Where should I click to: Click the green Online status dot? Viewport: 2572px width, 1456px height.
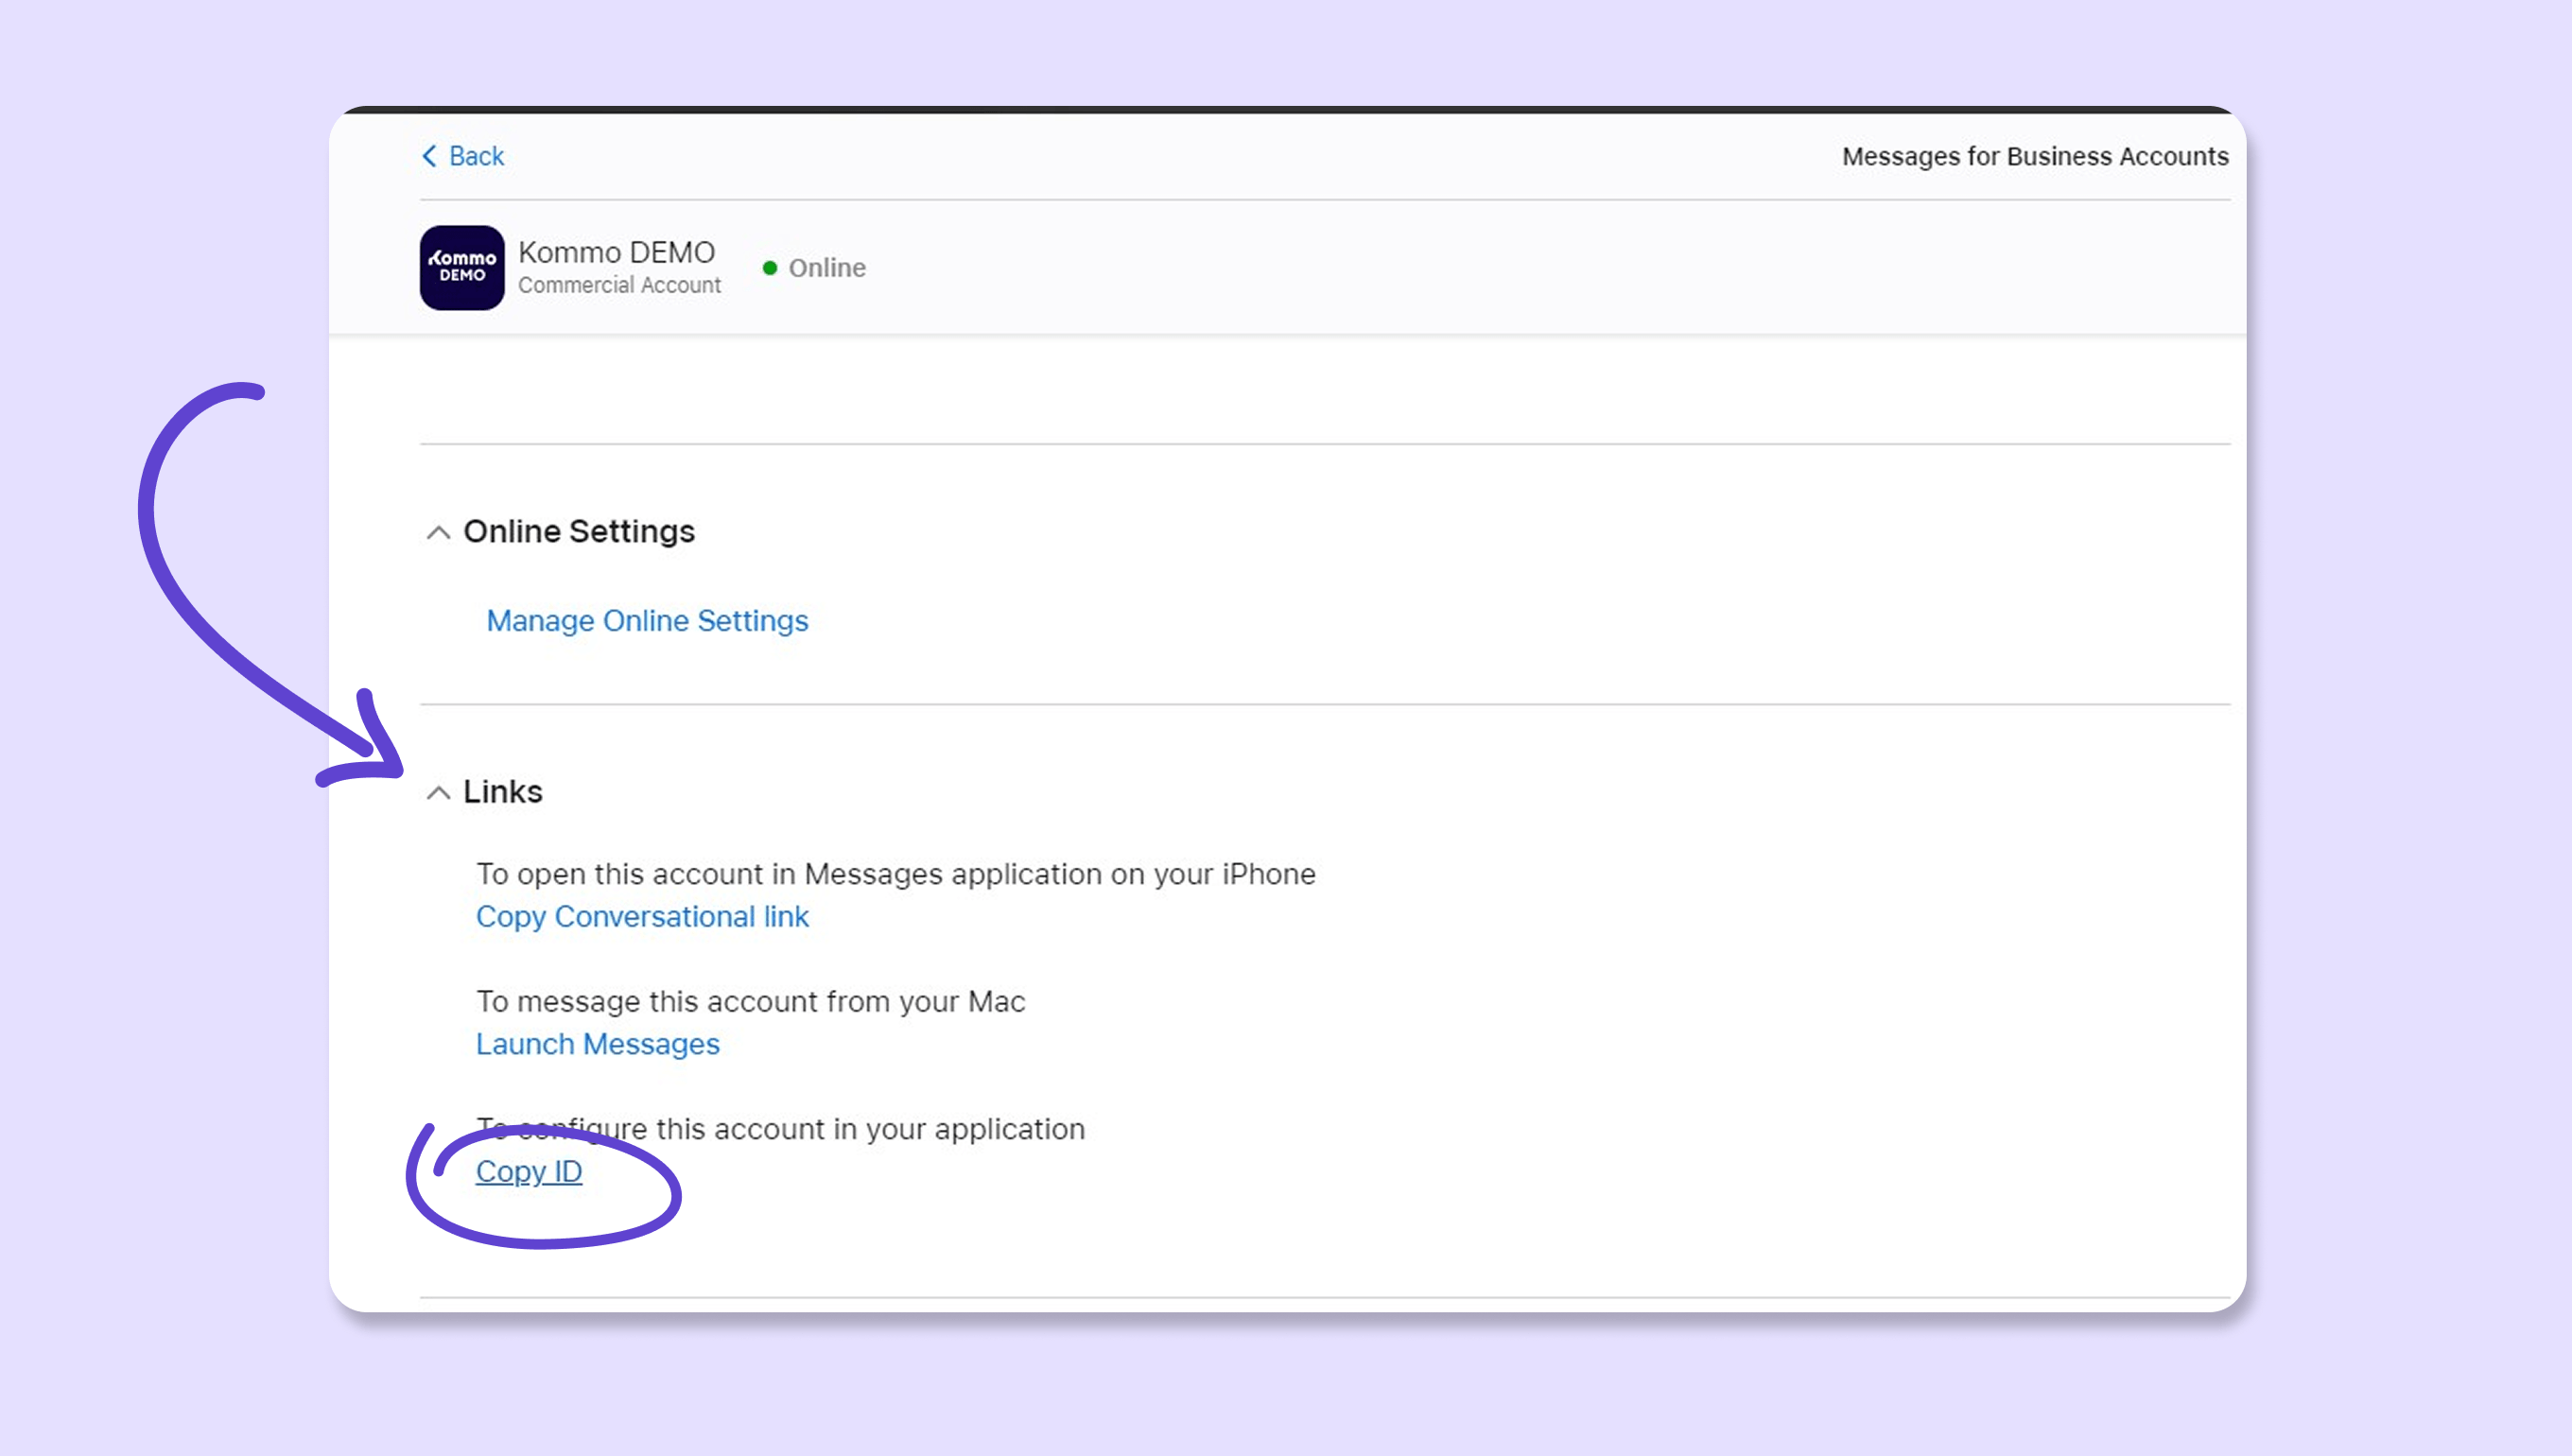pyautogui.click(x=769, y=268)
